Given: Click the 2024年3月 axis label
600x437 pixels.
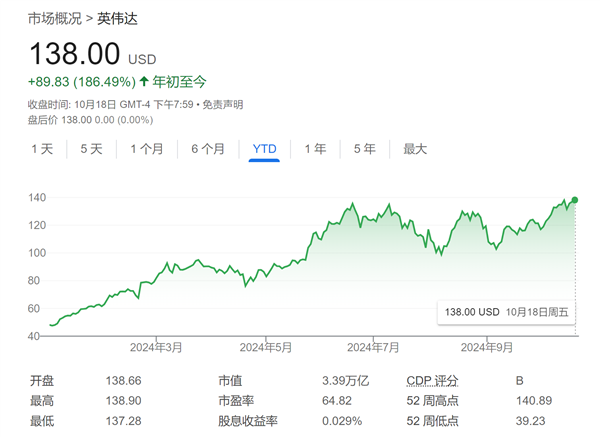Looking at the screenshot, I should 156,348.
